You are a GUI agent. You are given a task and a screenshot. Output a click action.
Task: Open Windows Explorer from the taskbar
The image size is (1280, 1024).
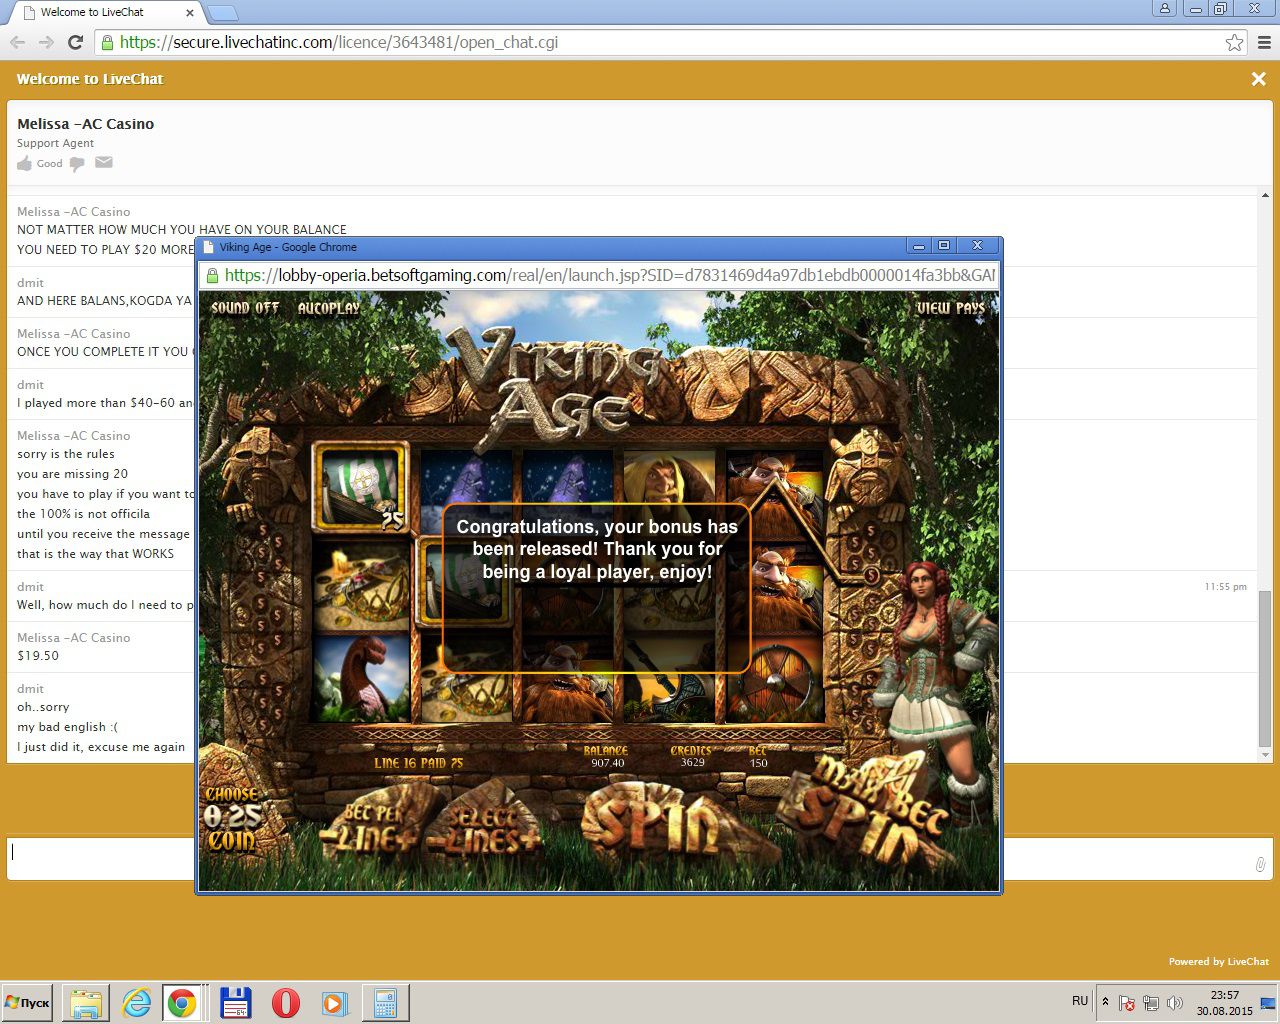pyautogui.click(x=86, y=1003)
